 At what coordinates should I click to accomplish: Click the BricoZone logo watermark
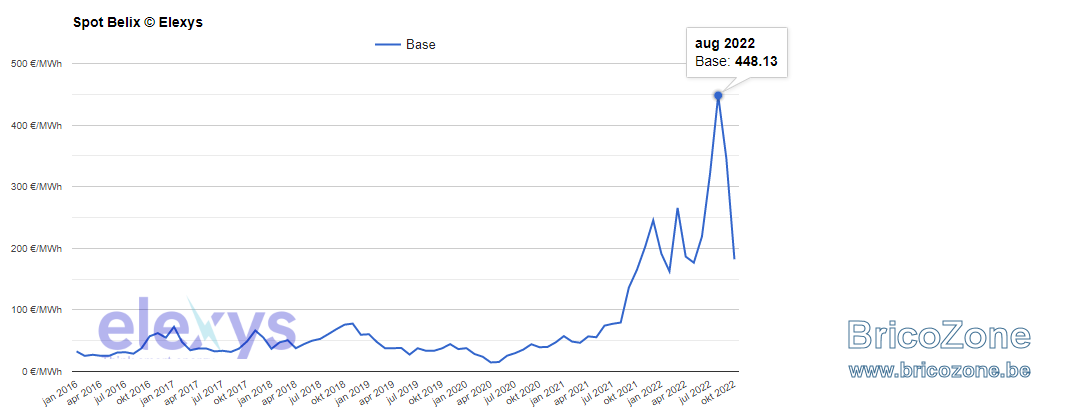(x=940, y=335)
